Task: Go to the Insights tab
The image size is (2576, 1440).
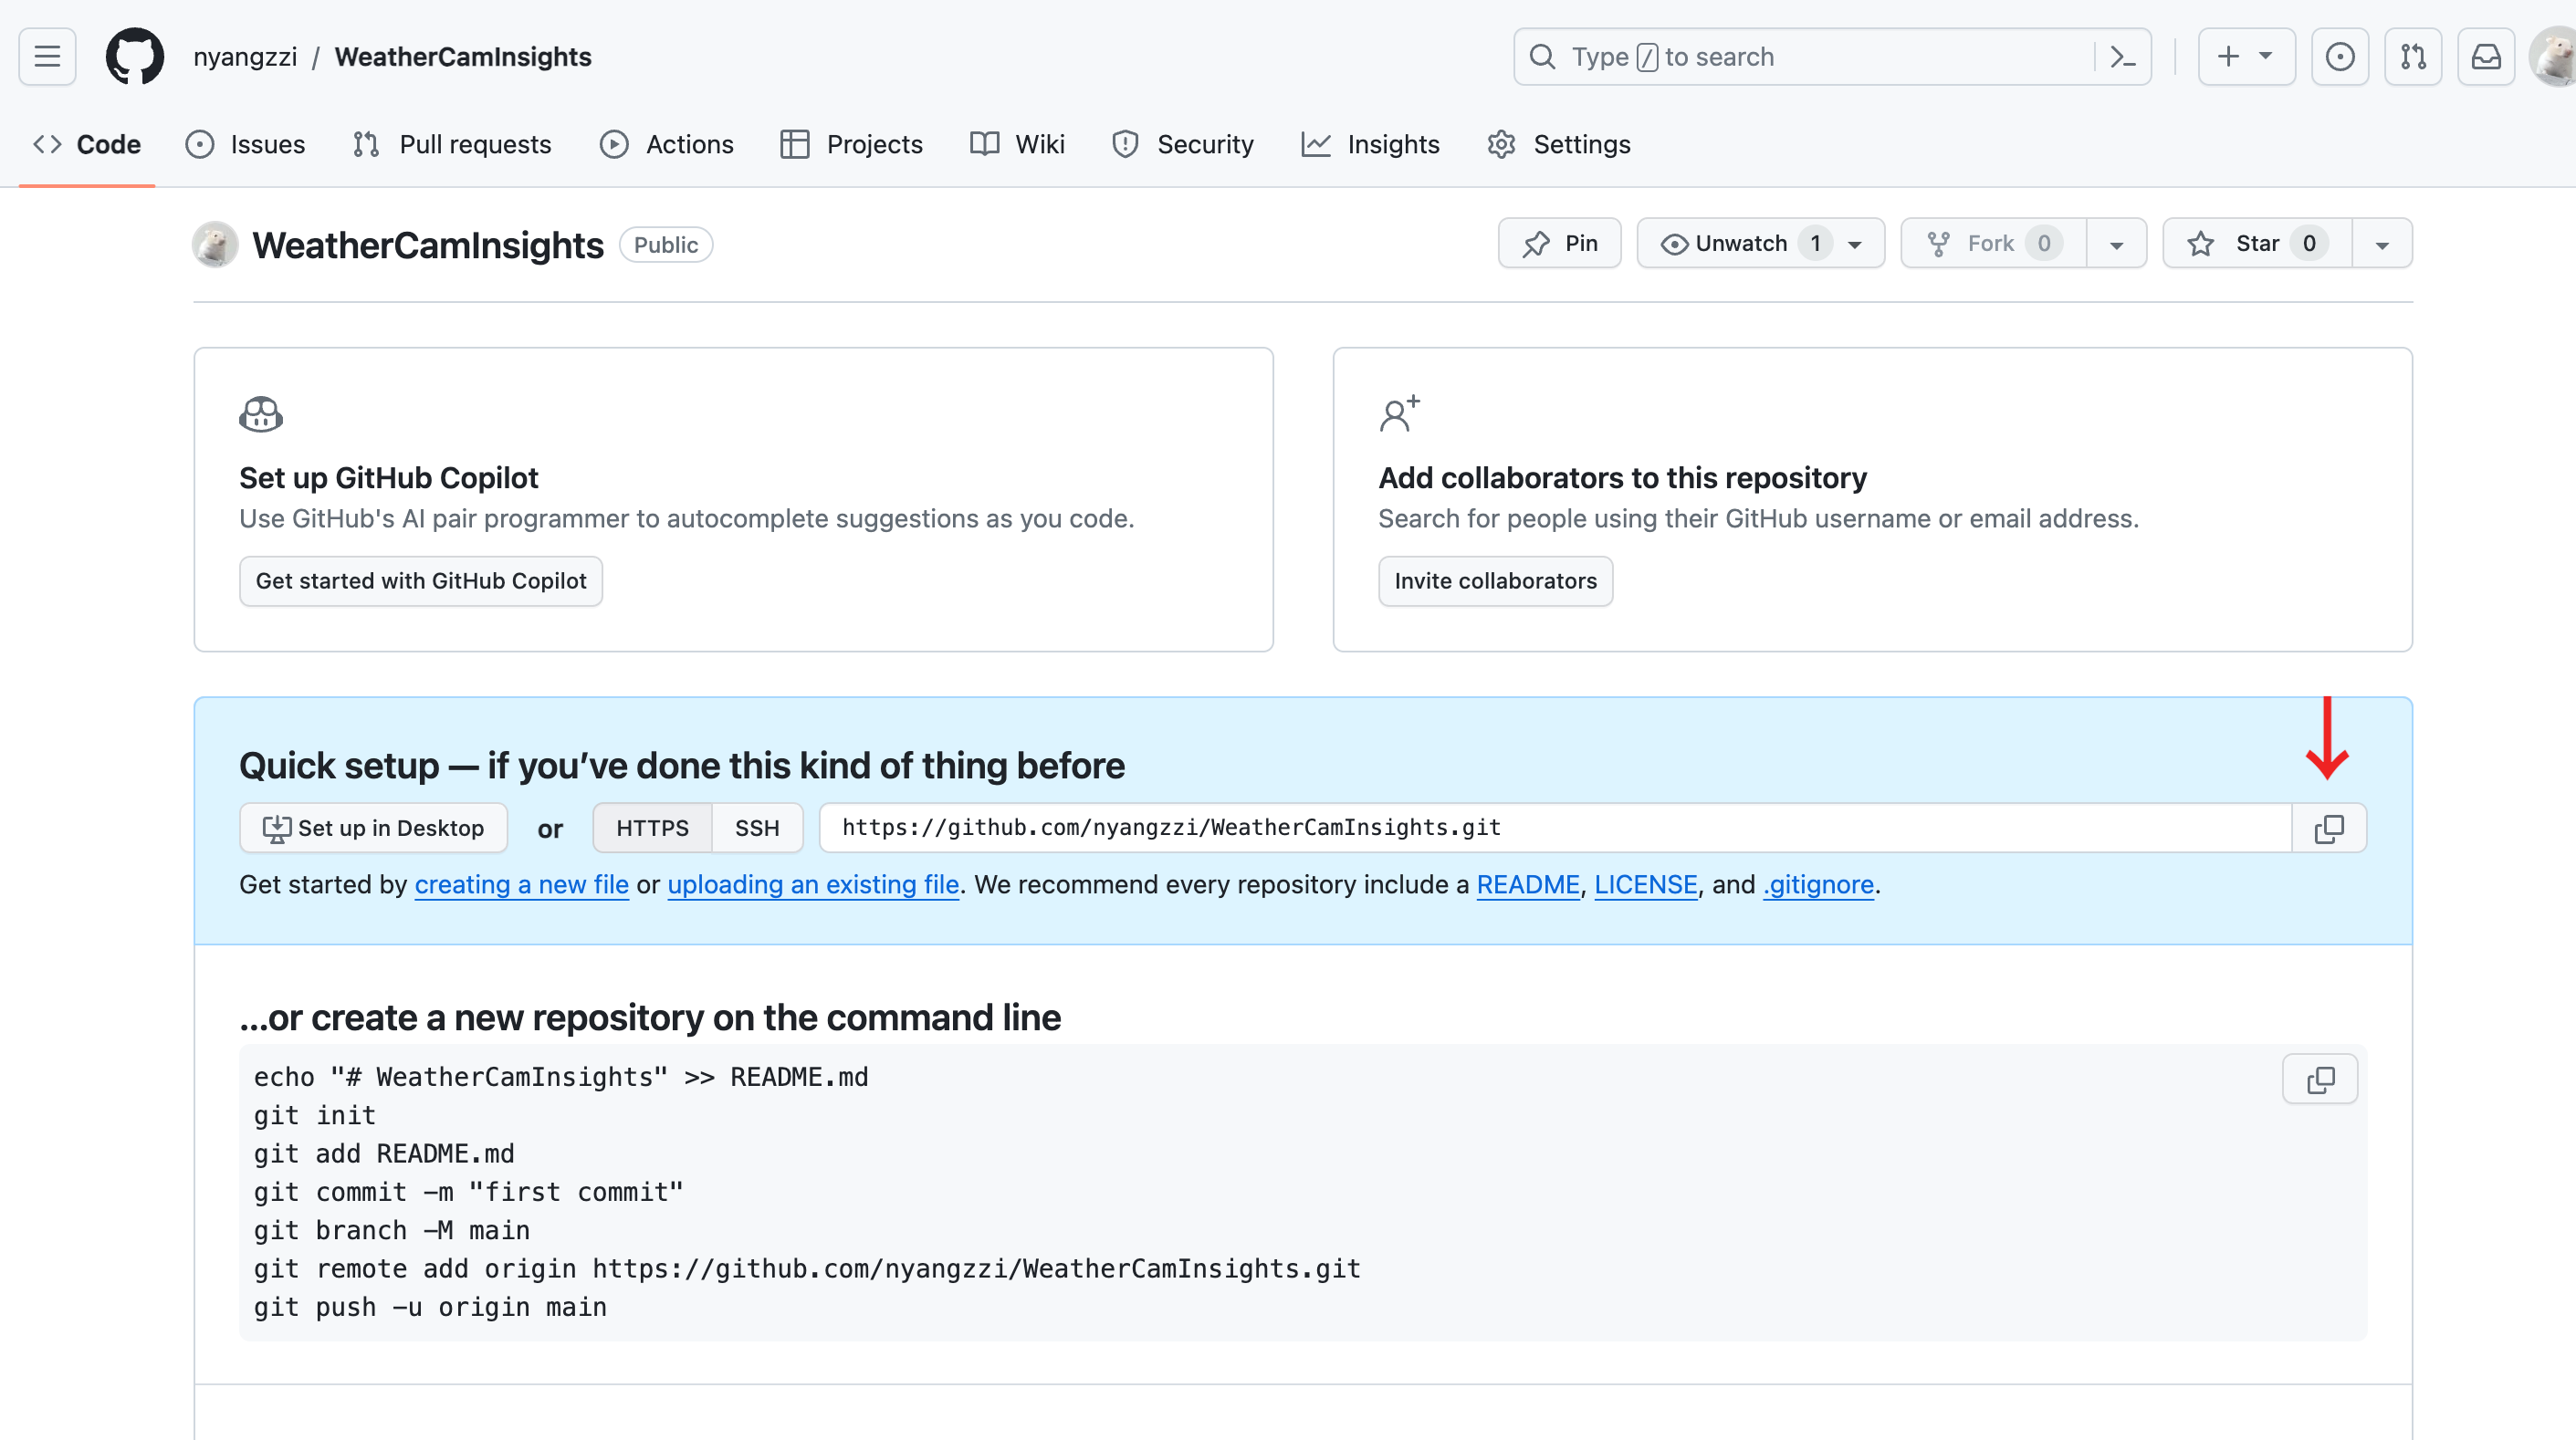Action: pyautogui.click(x=1371, y=144)
